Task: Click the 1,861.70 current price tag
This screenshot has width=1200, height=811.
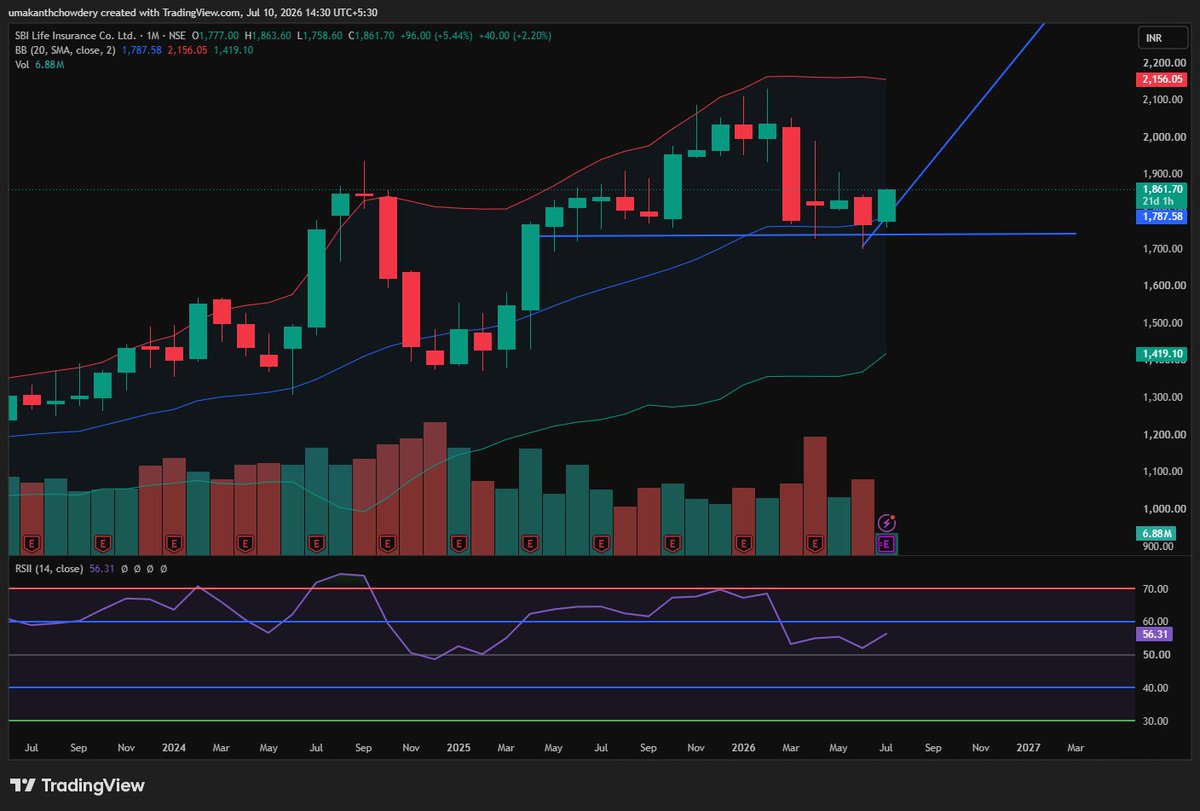Action: point(1160,189)
